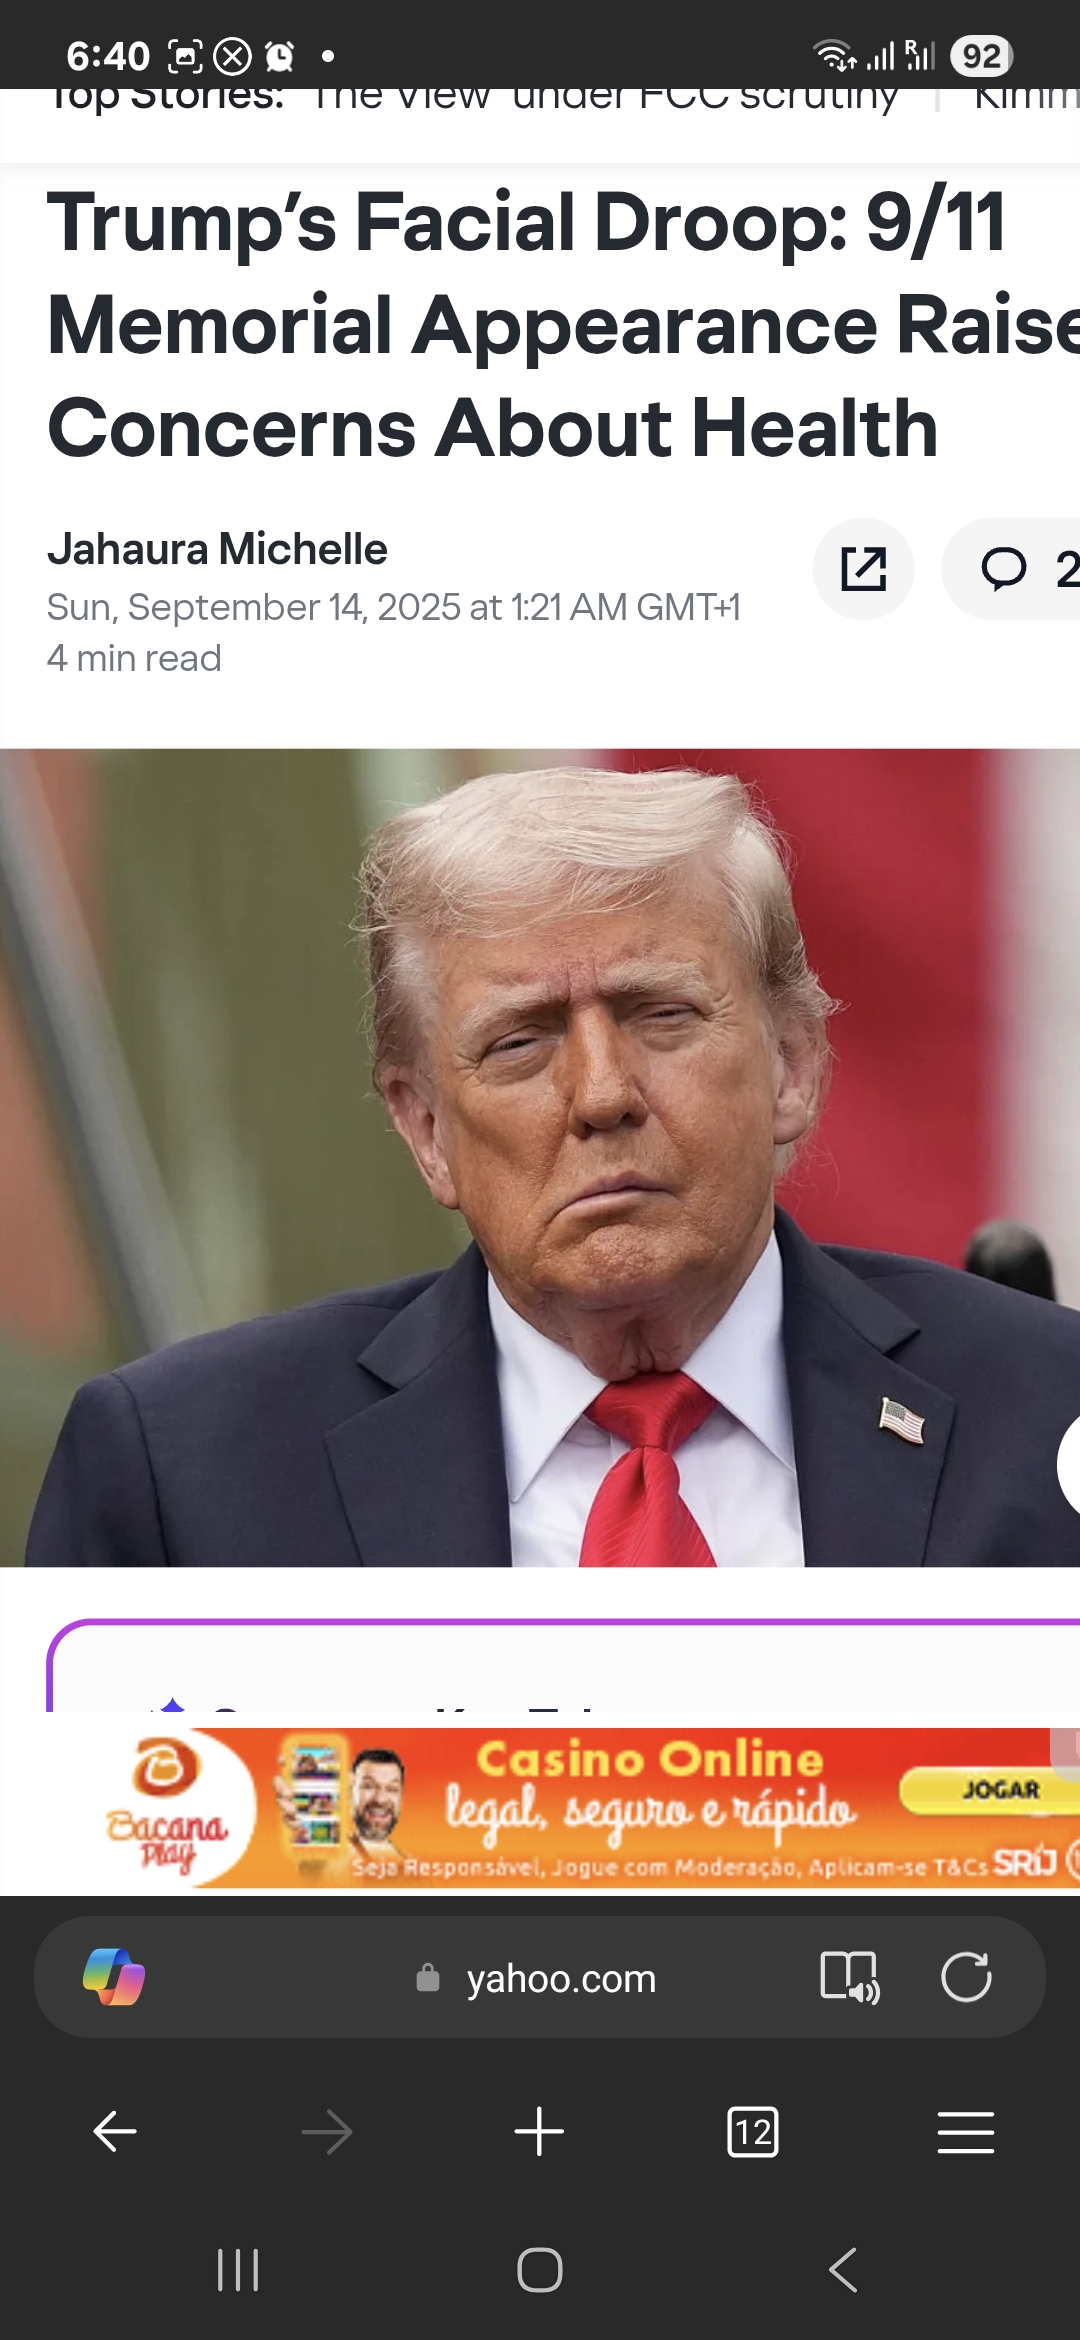The height and width of the screenshot is (2340, 1080).
Task: Tap the article's main photo
Action: (x=540, y=1157)
